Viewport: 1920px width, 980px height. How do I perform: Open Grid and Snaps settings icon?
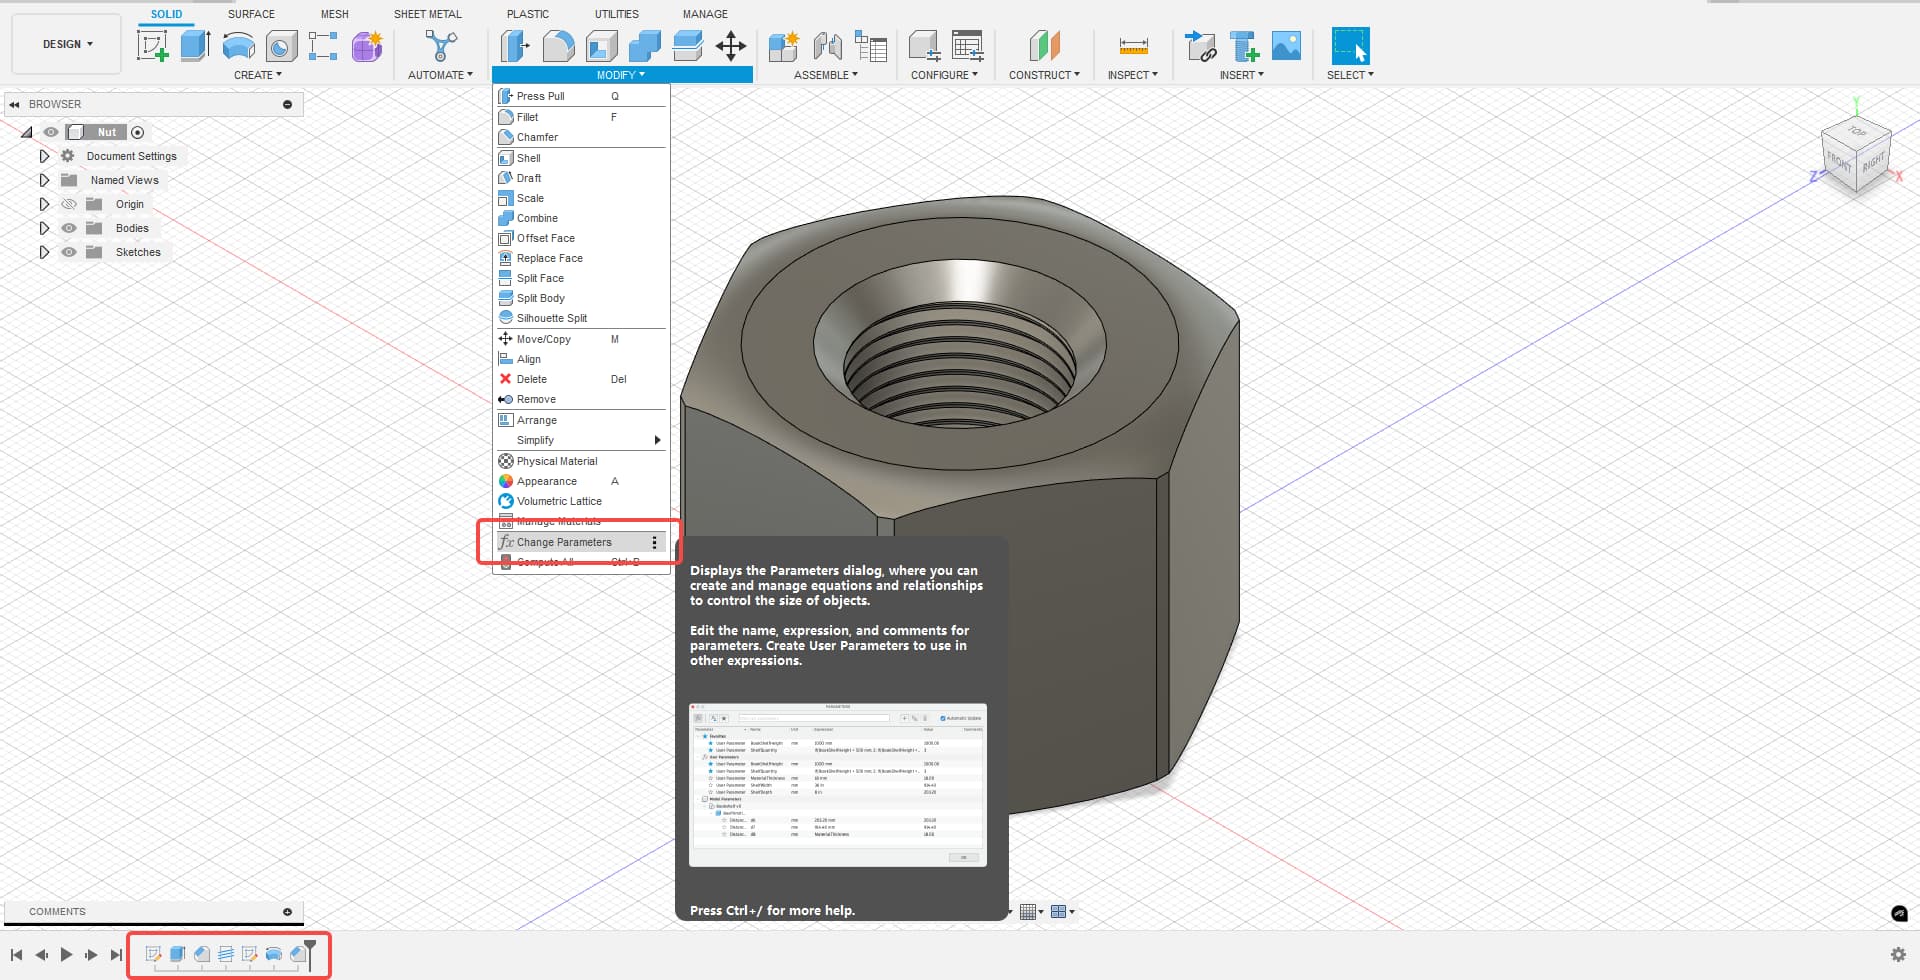(x=1029, y=911)
